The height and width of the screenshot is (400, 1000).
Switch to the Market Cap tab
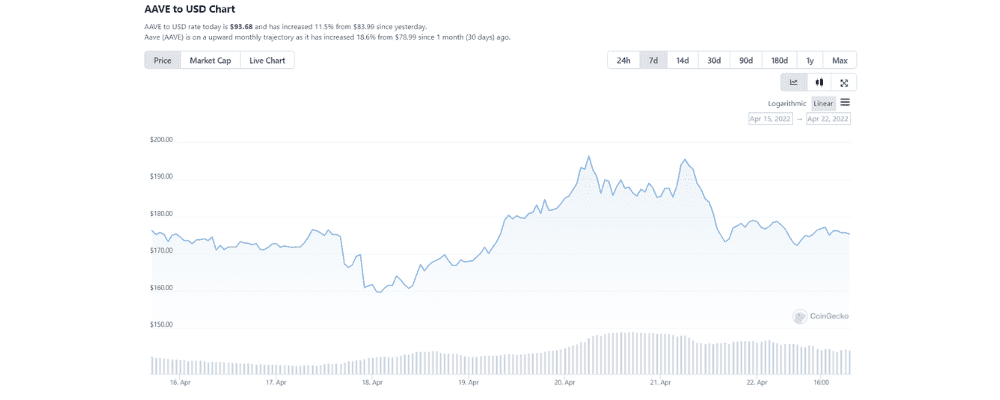click(210, 60)
